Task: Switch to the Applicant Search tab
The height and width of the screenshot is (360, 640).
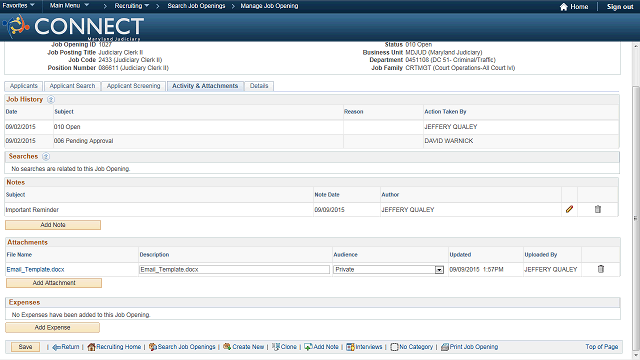Action: [x=72, y=86]
